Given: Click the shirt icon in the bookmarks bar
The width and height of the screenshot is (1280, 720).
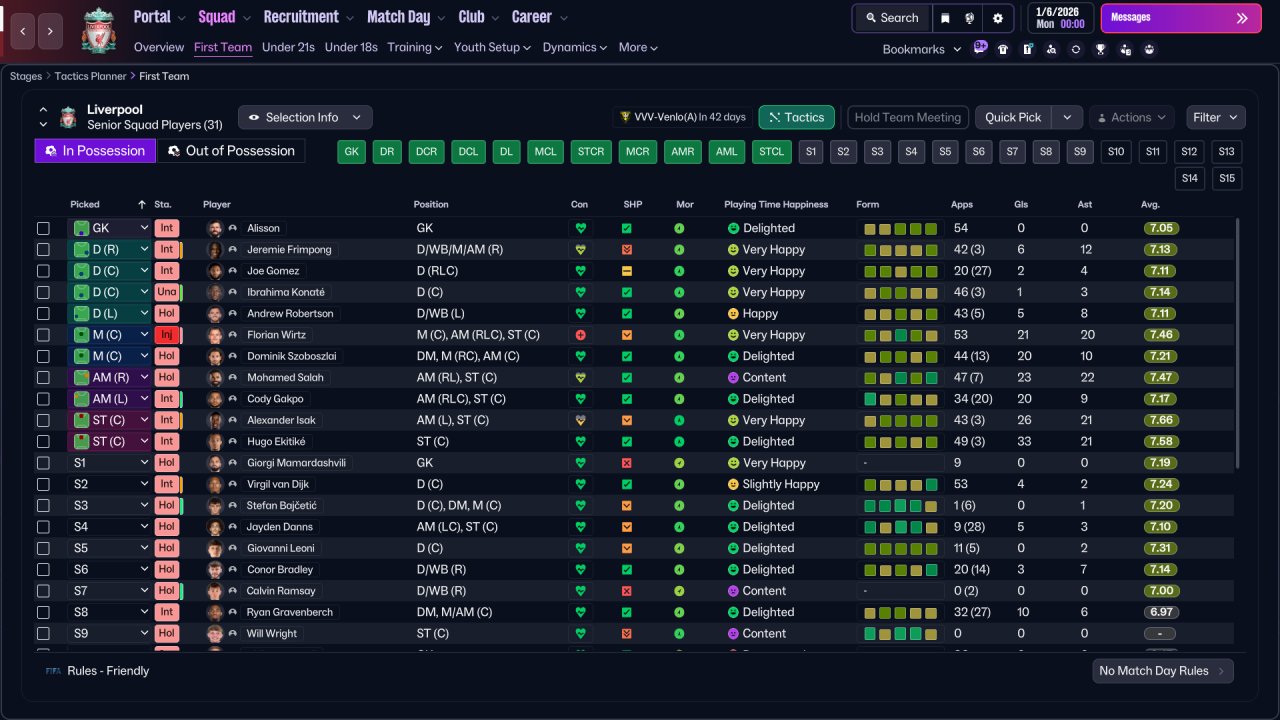Looking at the screenshot, I should [1003, 49].
